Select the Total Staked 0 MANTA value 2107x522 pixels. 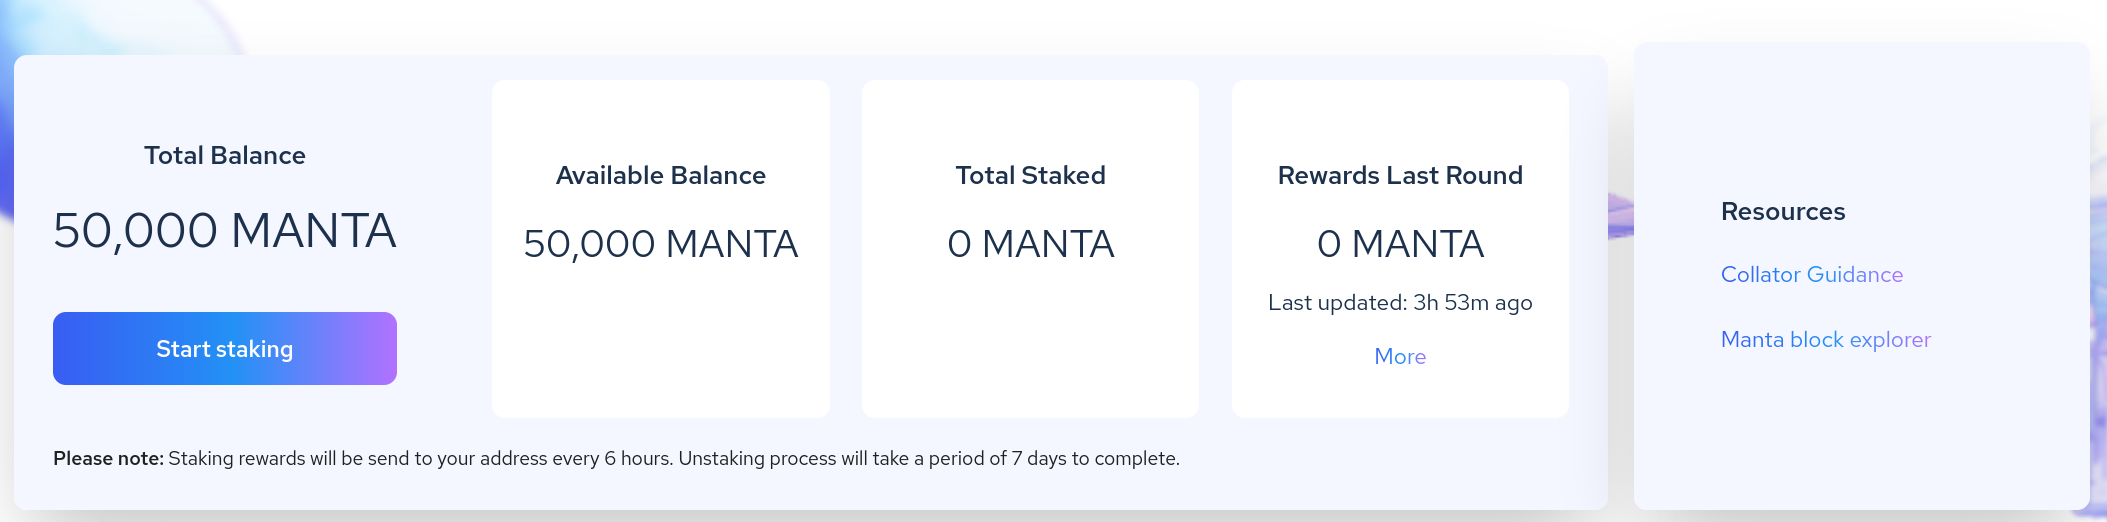1030,244
